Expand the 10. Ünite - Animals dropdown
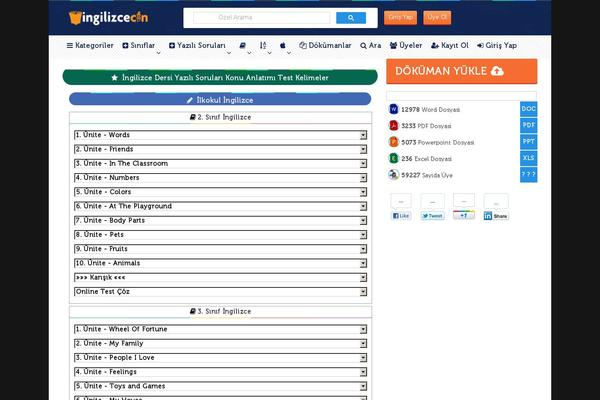Screen dimensions: 600x400 [x=220, y=263]
